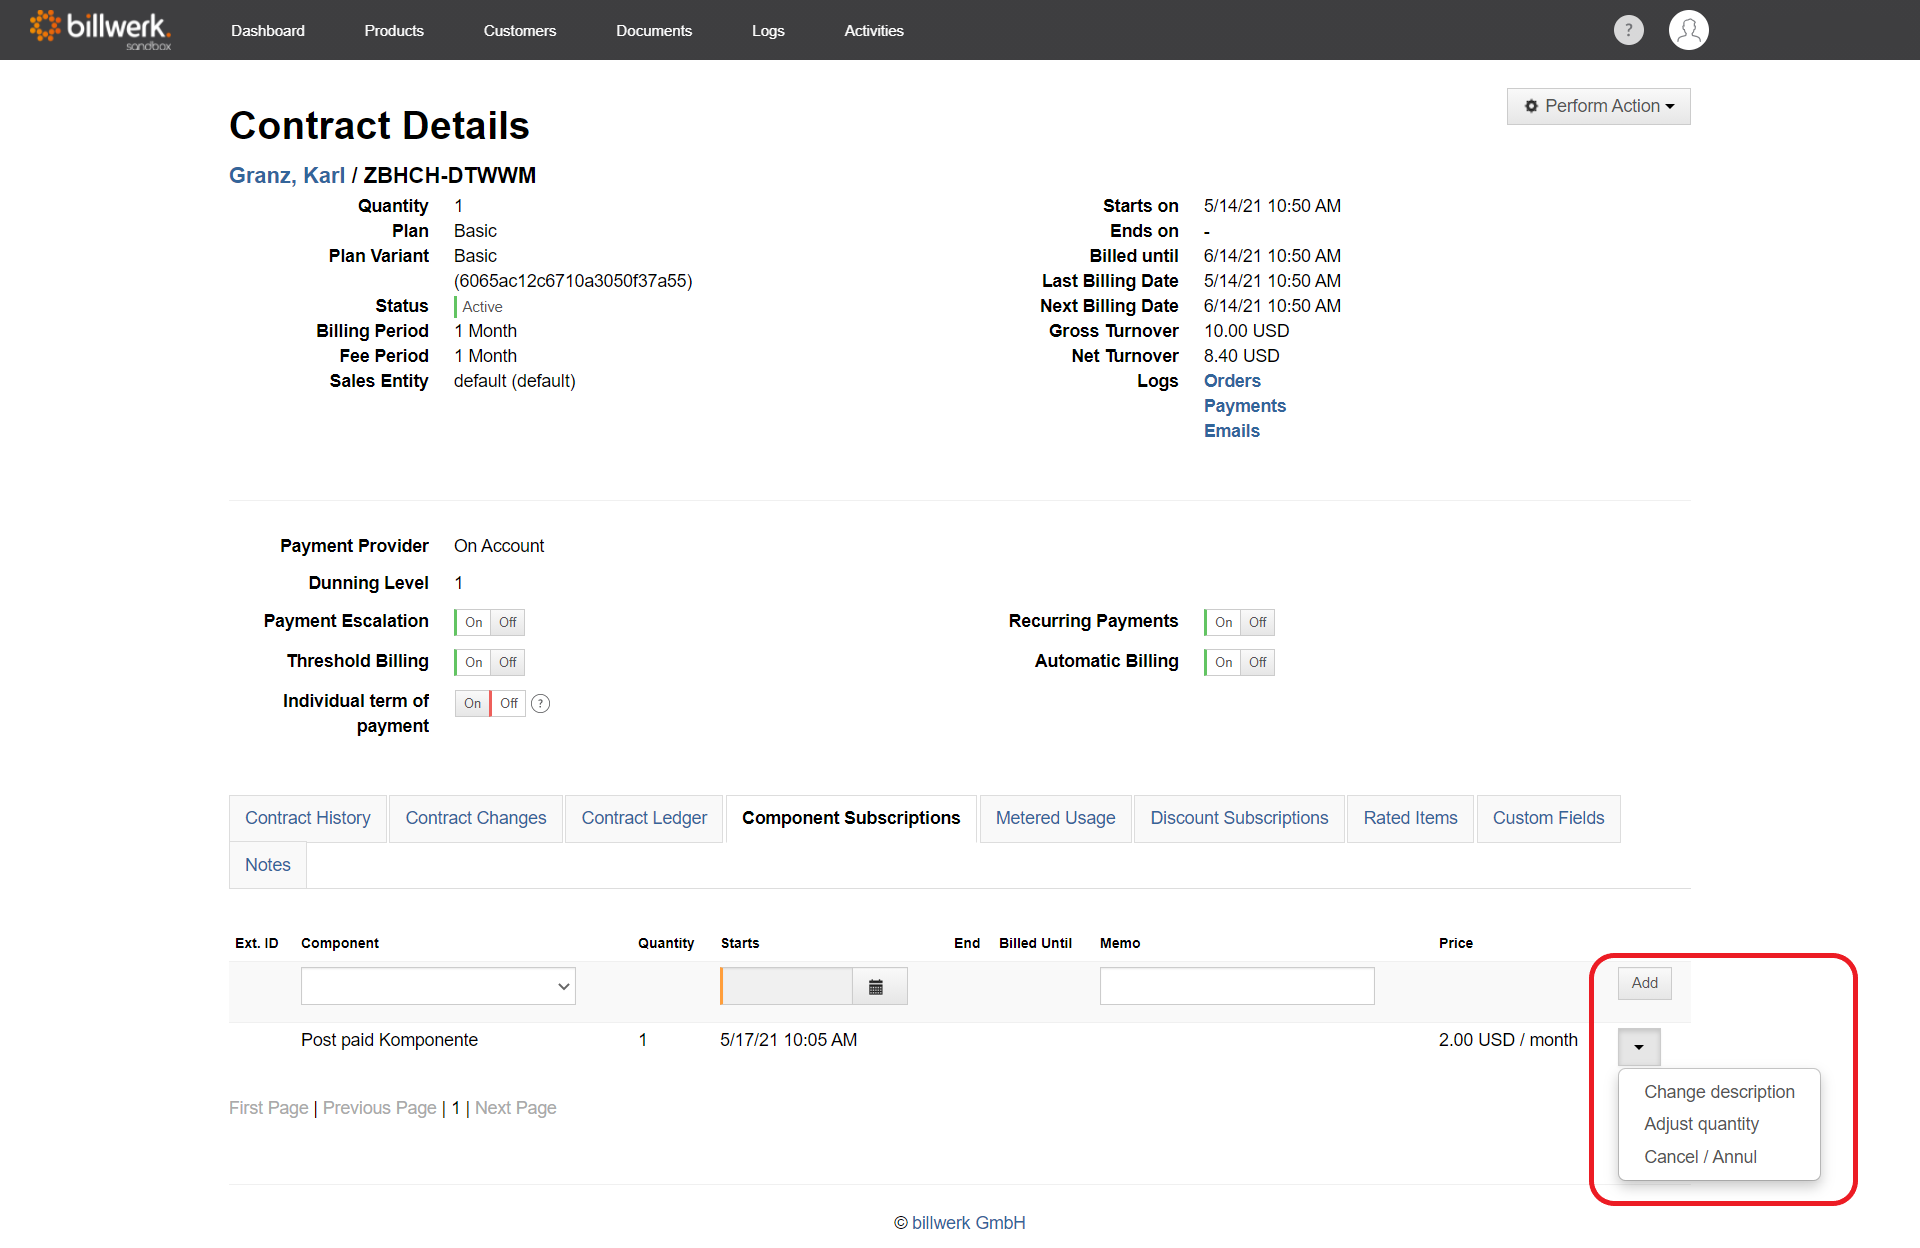Click the Post paid Komponente row text
This screenshot has width=1920, height=1248.
pos(389,1040)
